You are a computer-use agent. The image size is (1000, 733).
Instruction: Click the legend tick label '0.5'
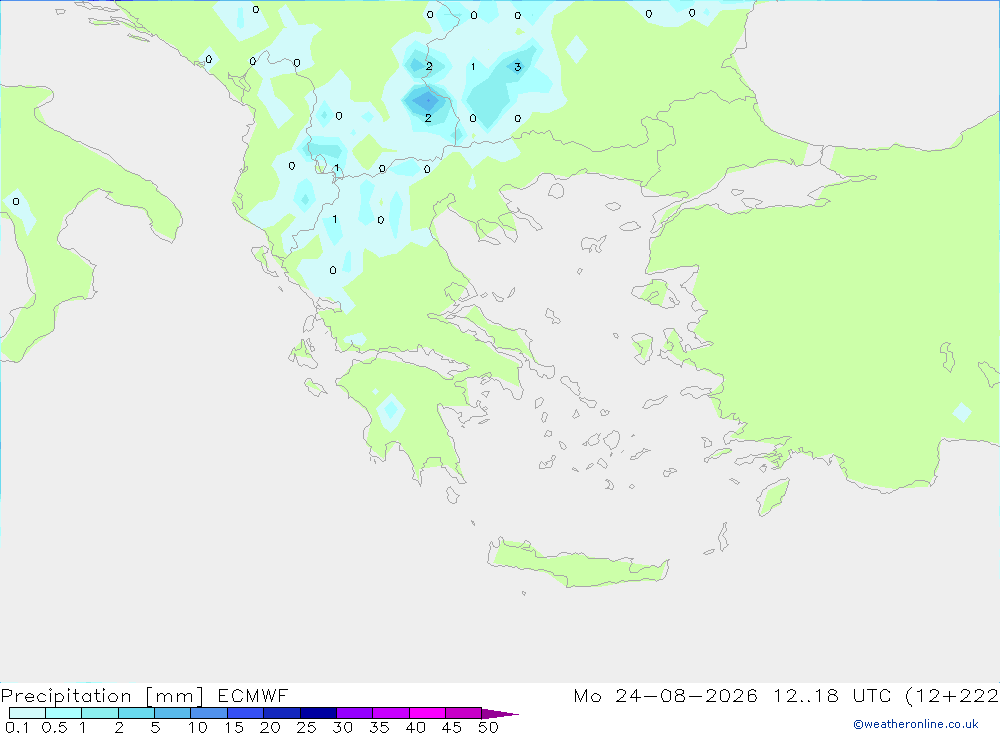coord(54,727)
